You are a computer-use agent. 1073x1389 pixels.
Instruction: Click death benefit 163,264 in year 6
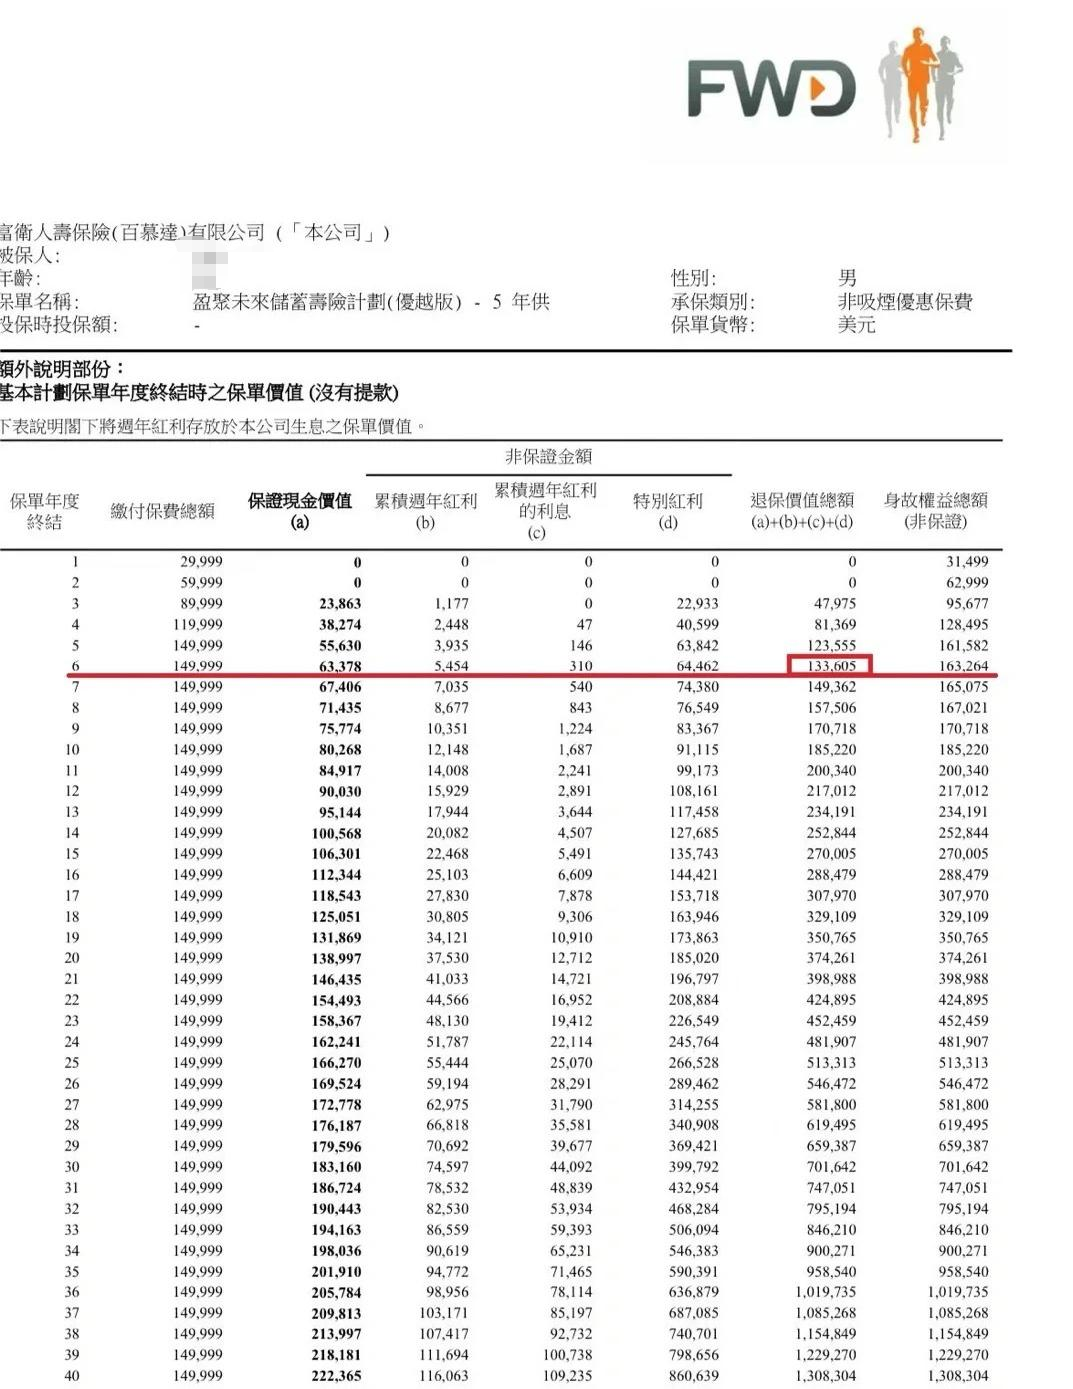pyautogui.click(x=963, y=666)
